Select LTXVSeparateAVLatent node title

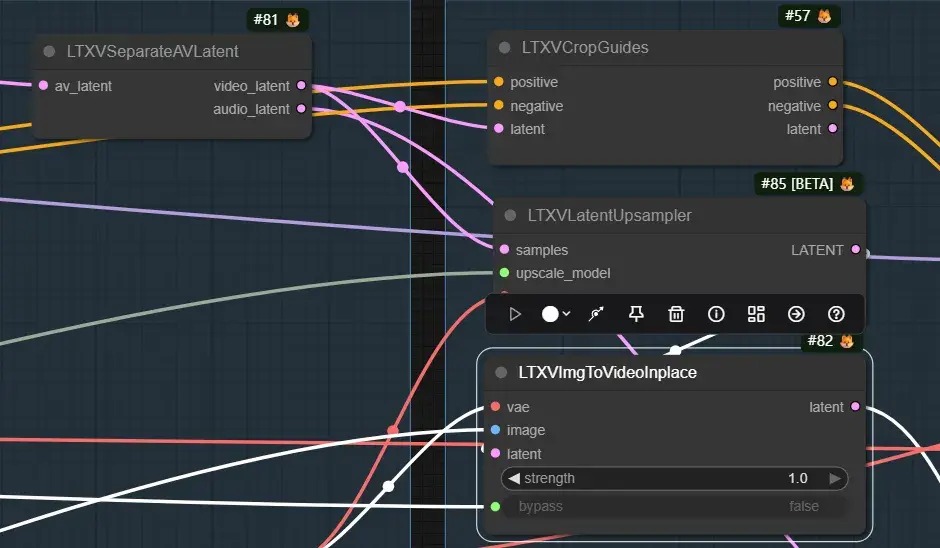click(x=152, y=52)
